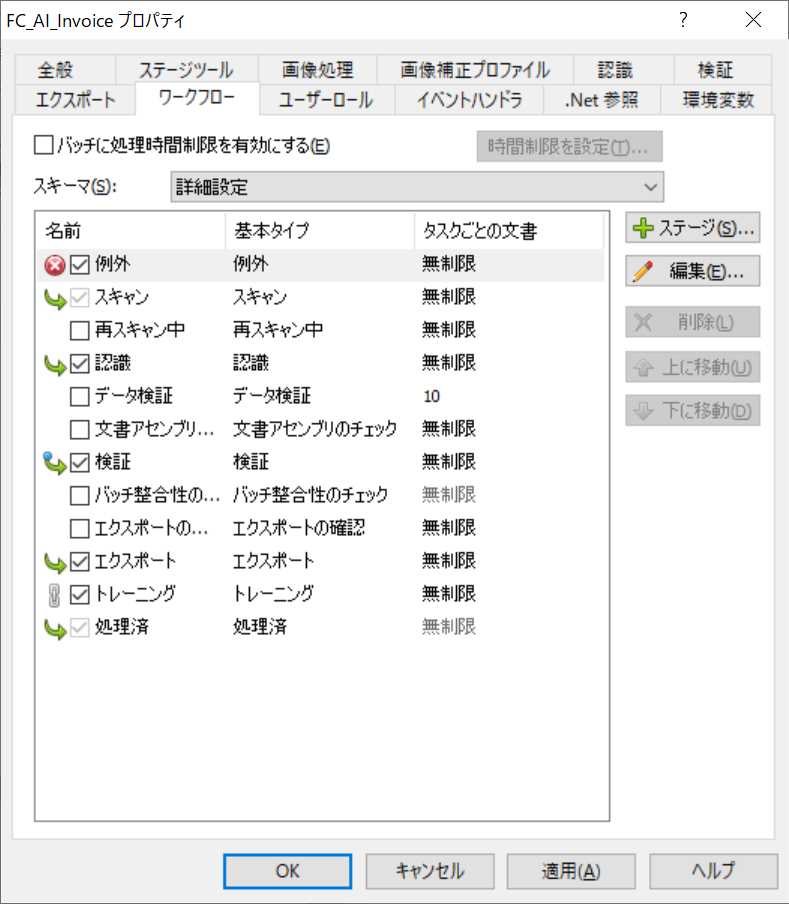Image resolution: width=789 pixels, height=904 pixels.
Task: Select the バッチ整合性のチェック type cell
Action: click(310, 496)
